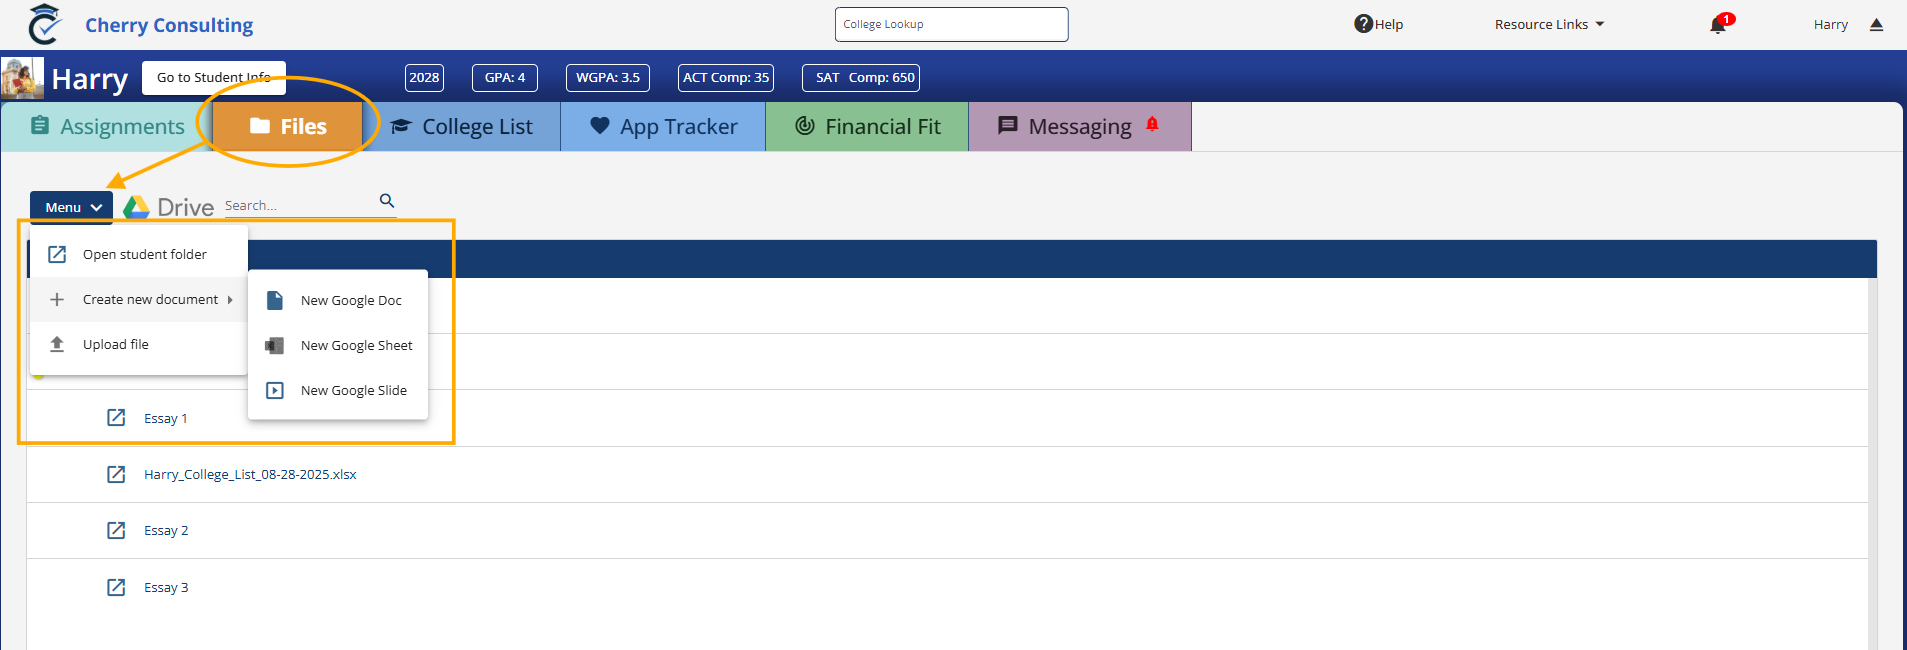Click the notification bell icon
Image resolution: width=1907 pixels, height=650 pixels.
coord(1718,25)
